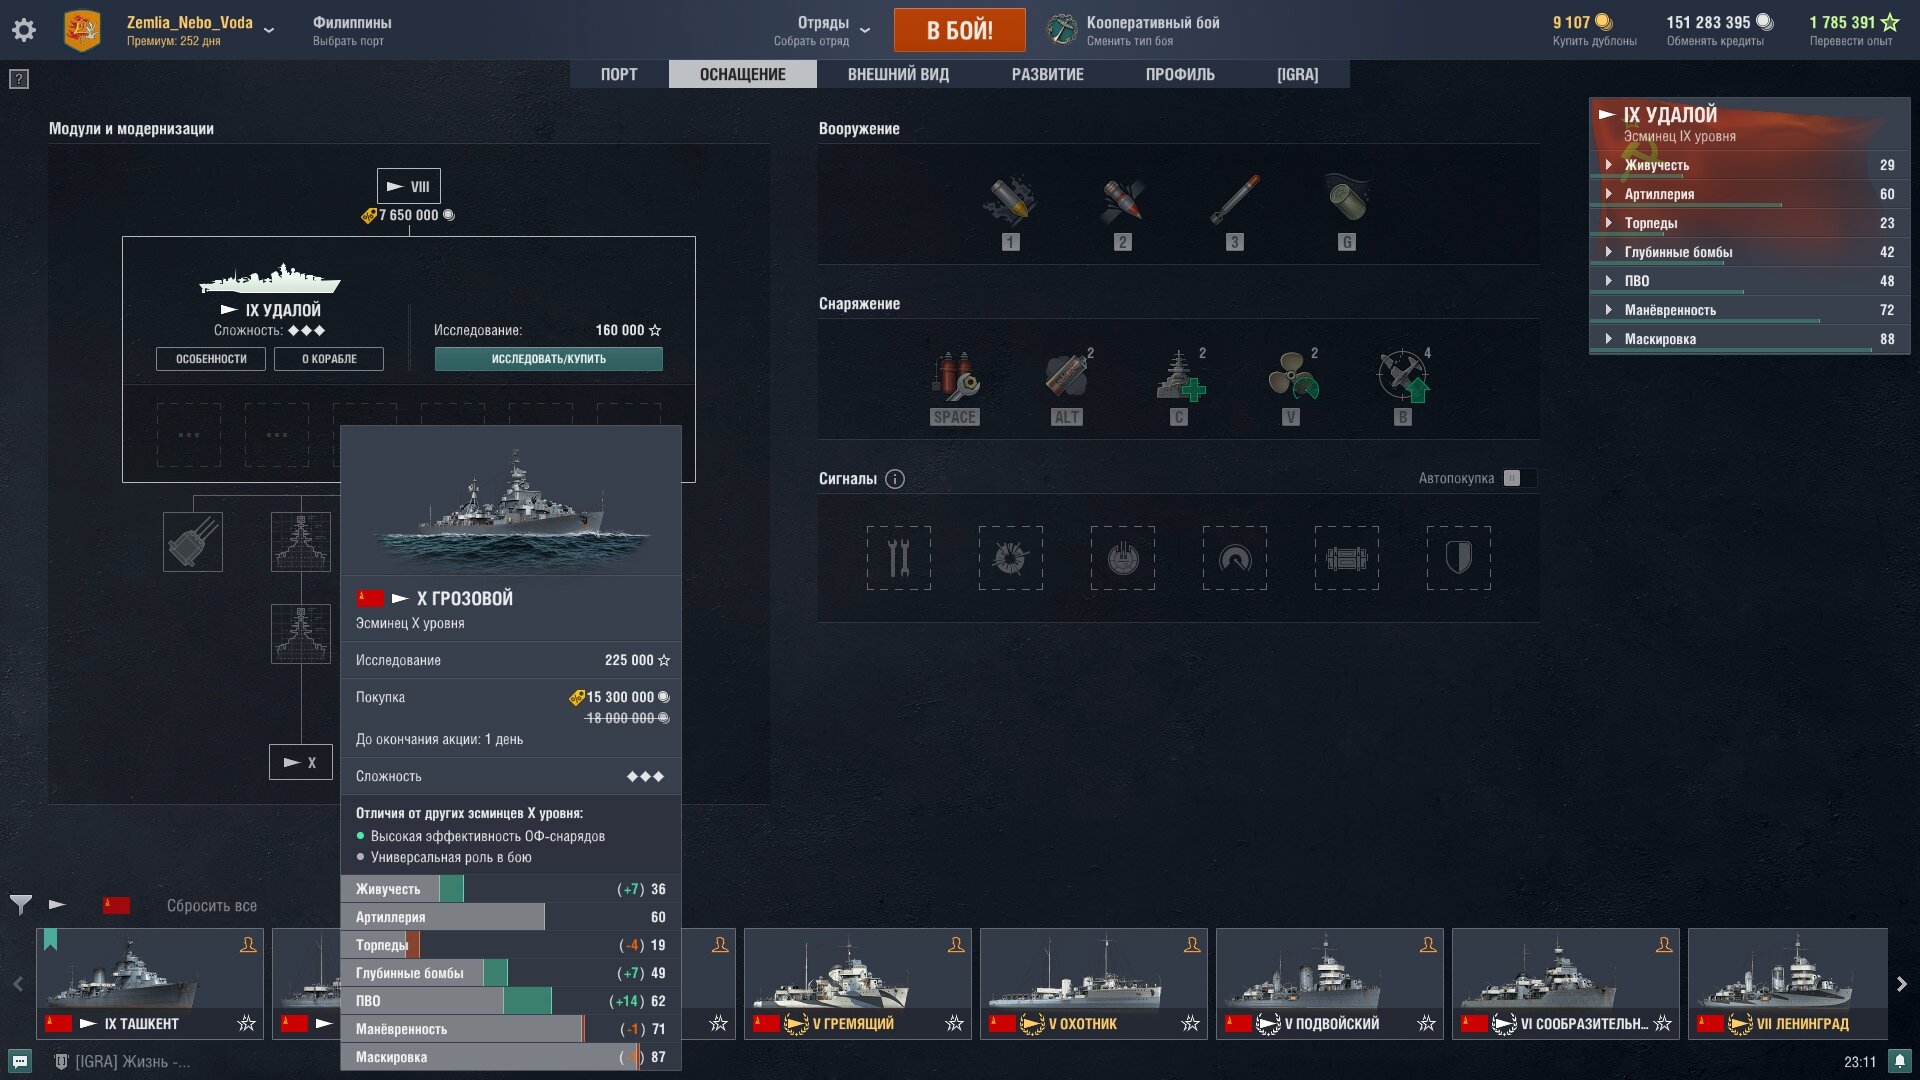Toggle the USSR nation flag filter
The height and width of the screenshot is (1080, 1920).
point(117,905)
